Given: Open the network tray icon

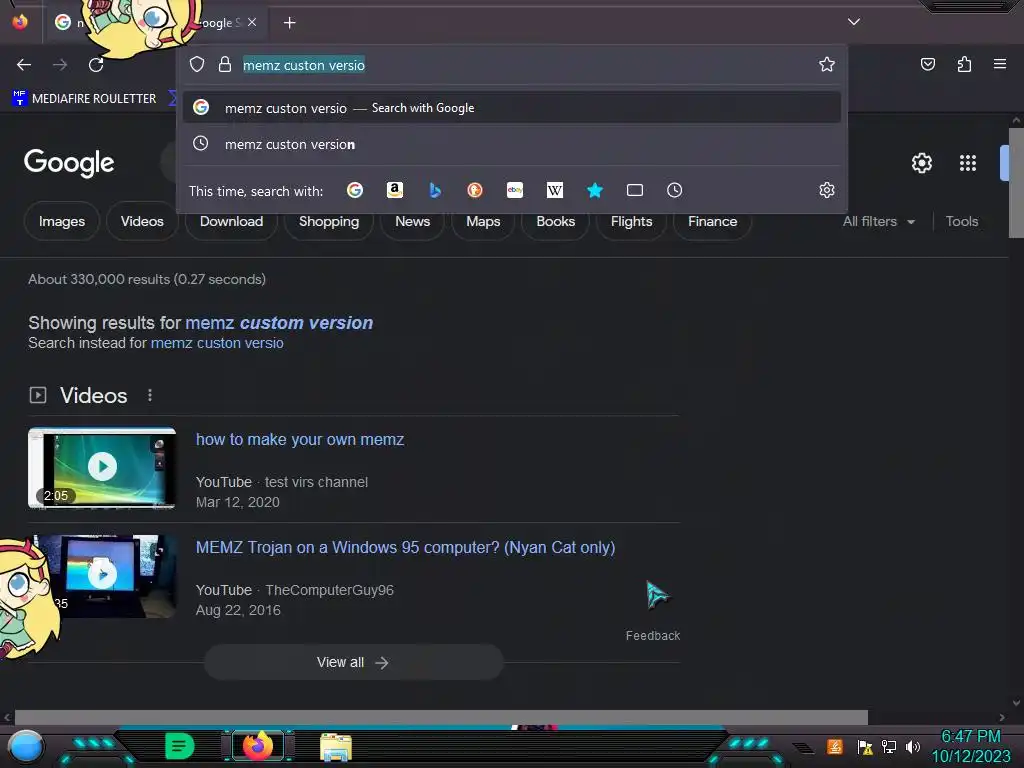Looking at the screenshot, I should 889,746.
